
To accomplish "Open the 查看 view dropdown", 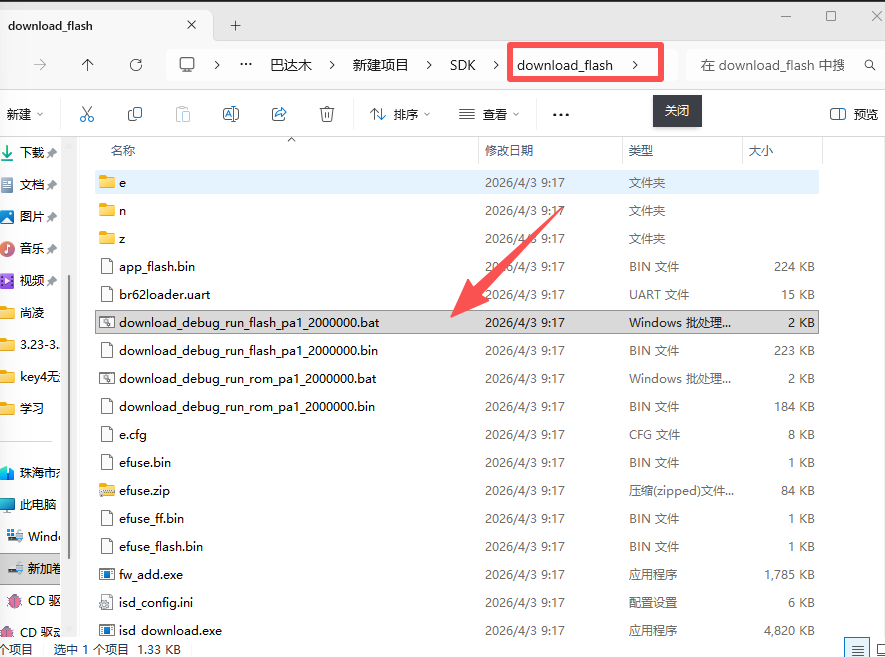I will pos(489,115).
